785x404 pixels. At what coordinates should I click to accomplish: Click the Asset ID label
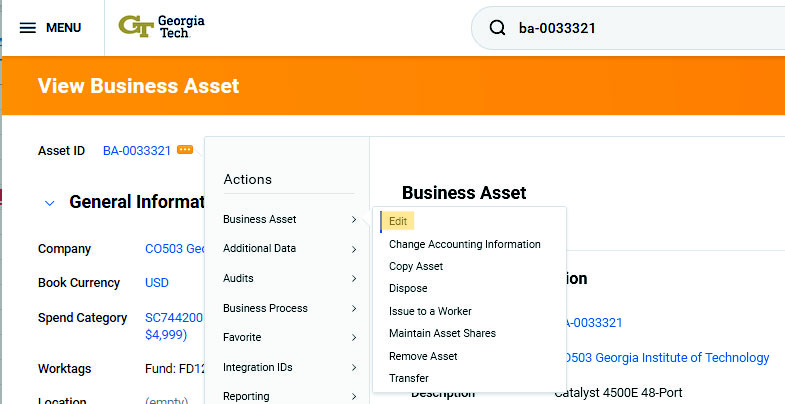[x=62, y=151]
